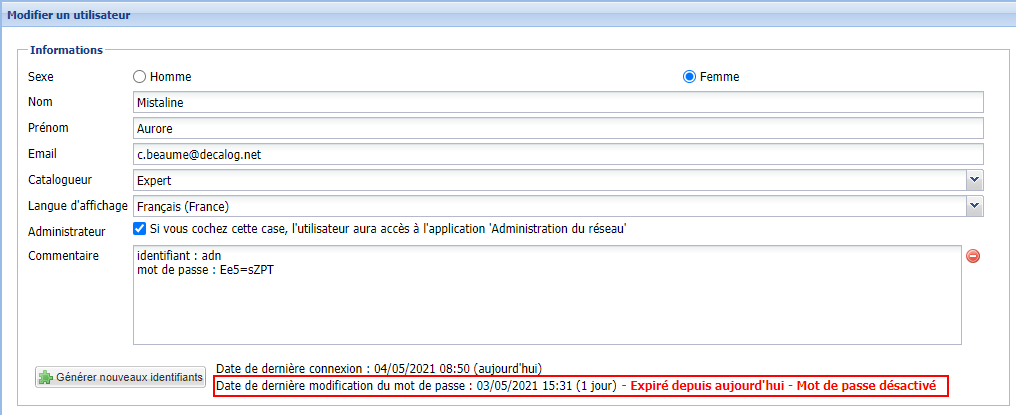This screenshot has height=415, width=1016.
Task: Expand the Langue d'affichage dropdown arrow
Action: tap(974, 206)
